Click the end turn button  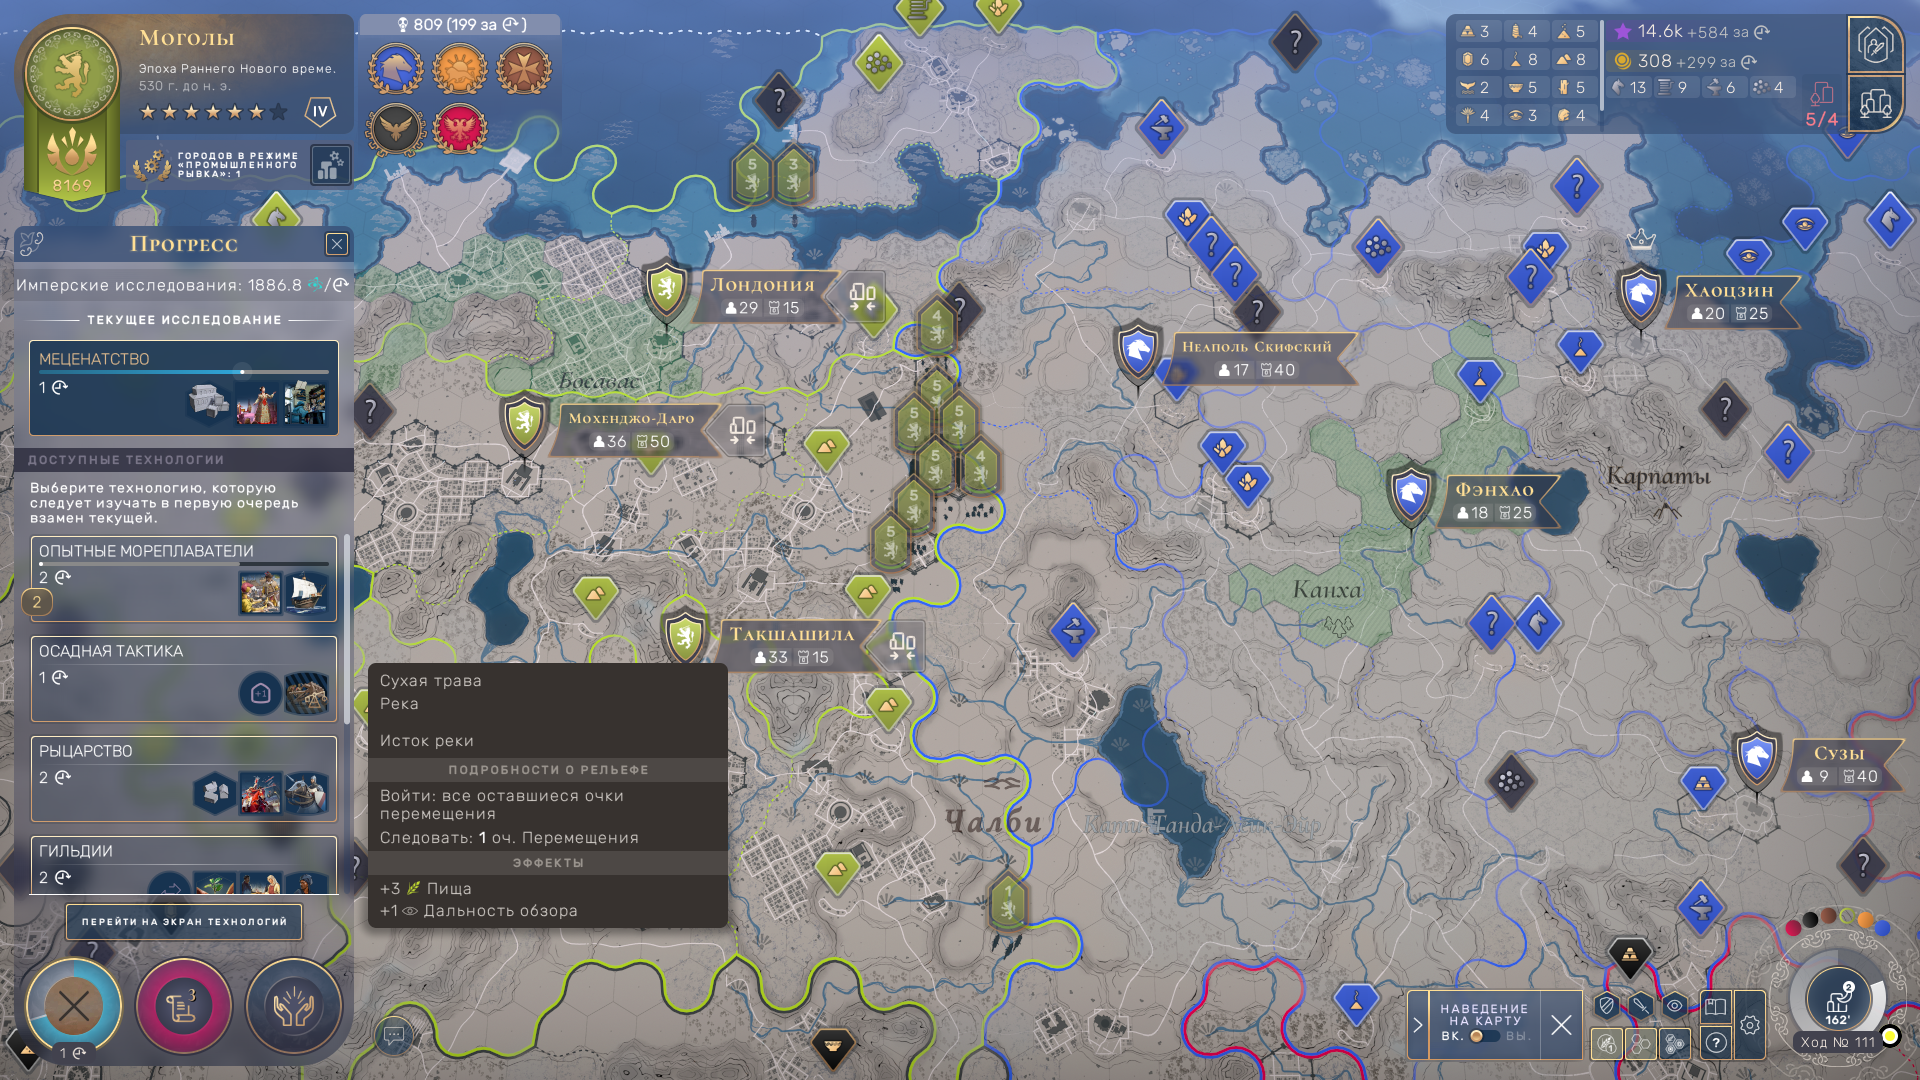point(1838,998)
